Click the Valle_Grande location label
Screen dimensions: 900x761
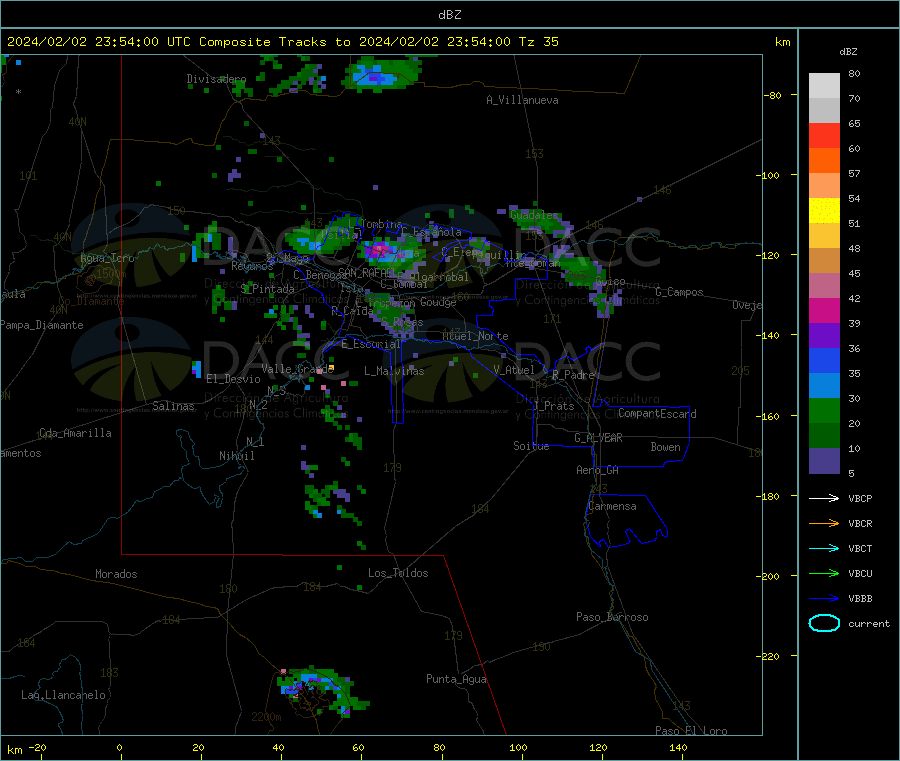[x=297, y=369]
